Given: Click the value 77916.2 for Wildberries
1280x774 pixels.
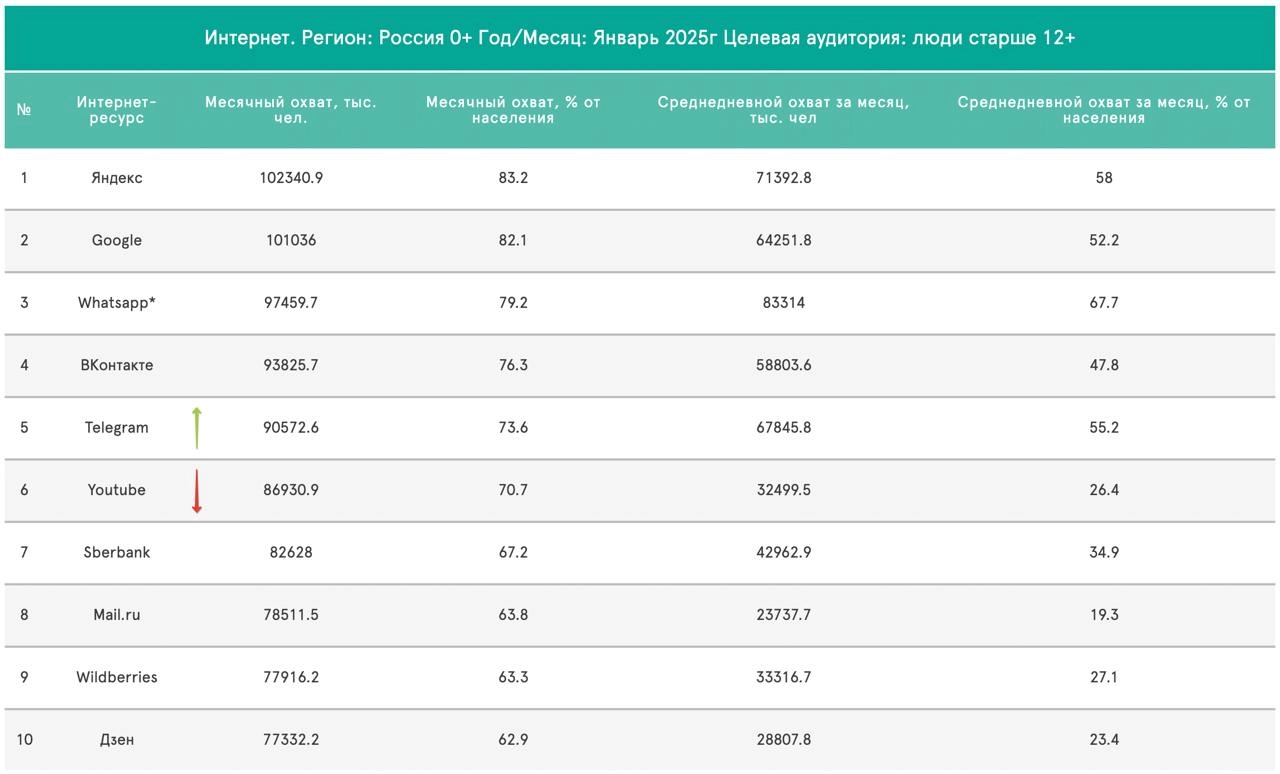Looking at the screenshot, I should (x=291, y=677).
